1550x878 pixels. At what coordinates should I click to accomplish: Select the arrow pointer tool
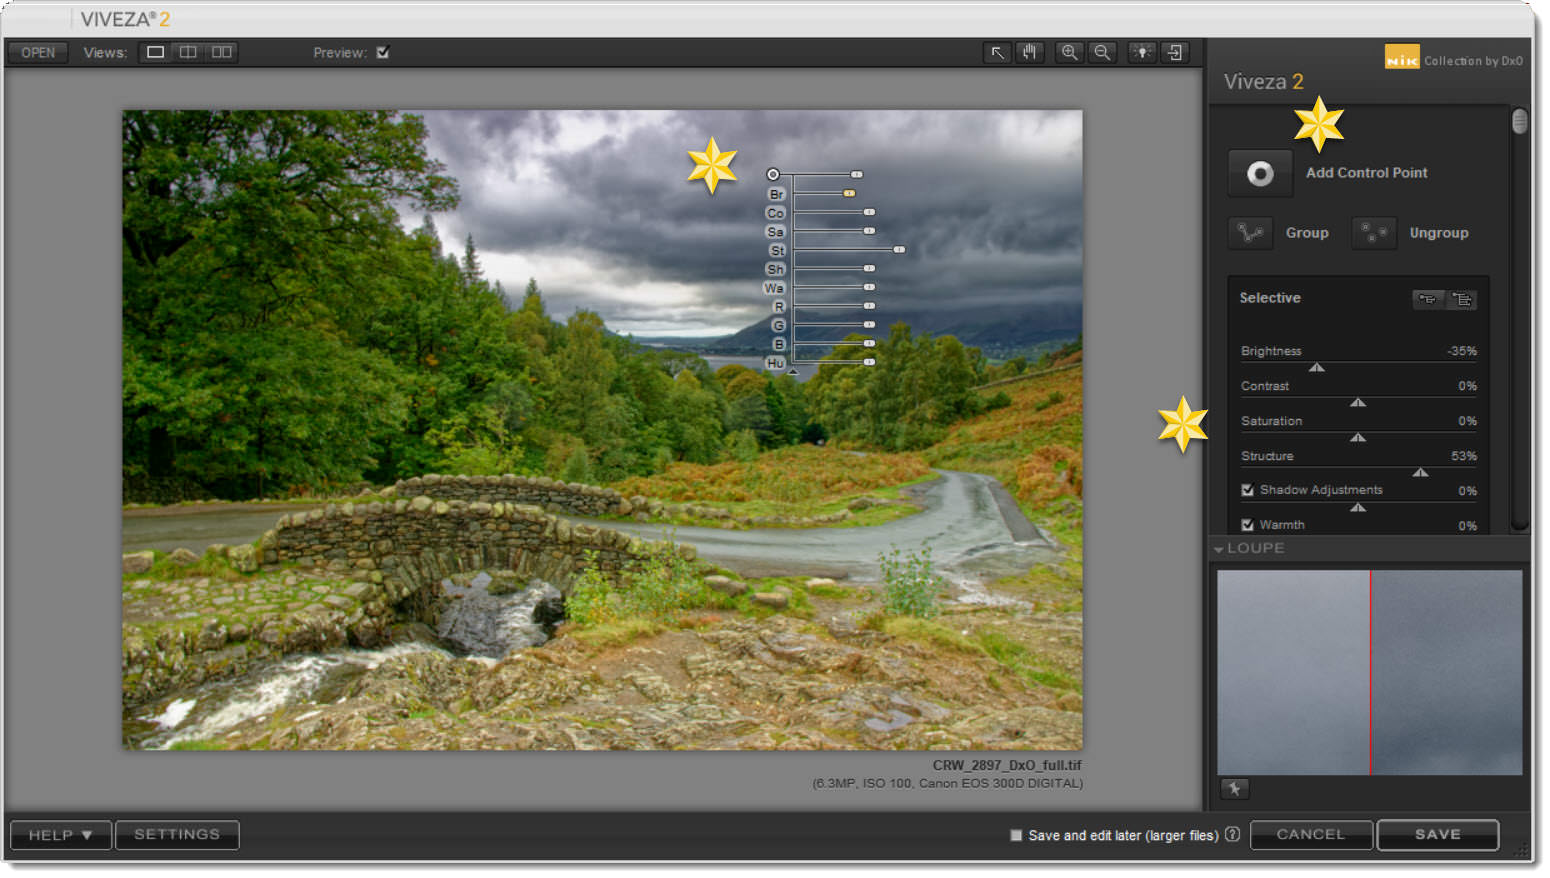coord(997,53)
